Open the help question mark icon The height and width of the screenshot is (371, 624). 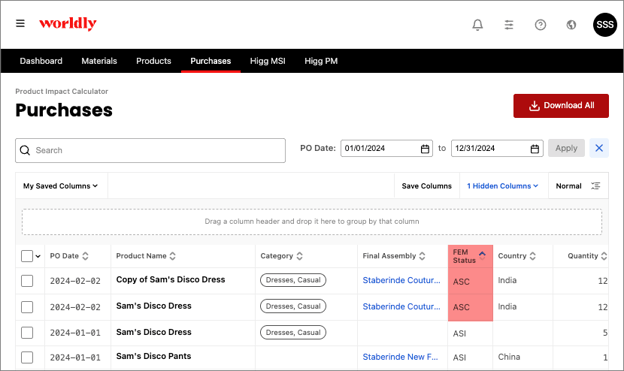(x=540, y=25)
